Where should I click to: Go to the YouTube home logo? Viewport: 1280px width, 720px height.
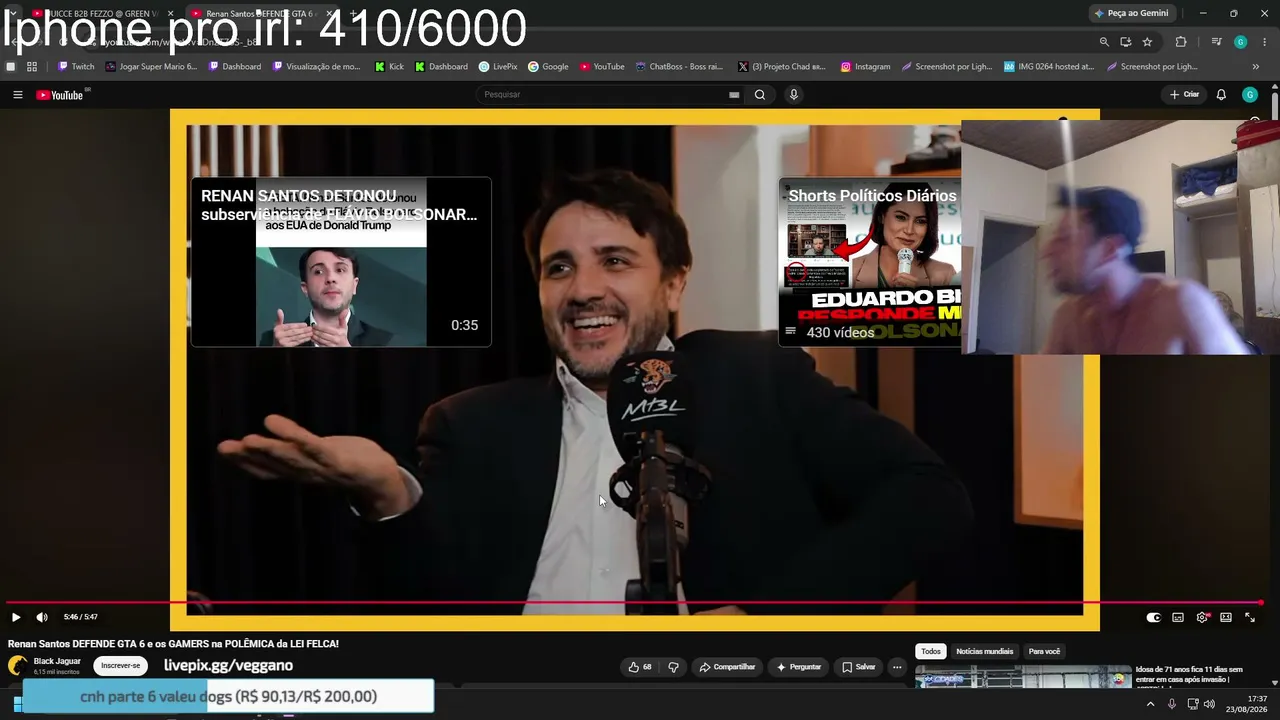[x=60, y=95]
